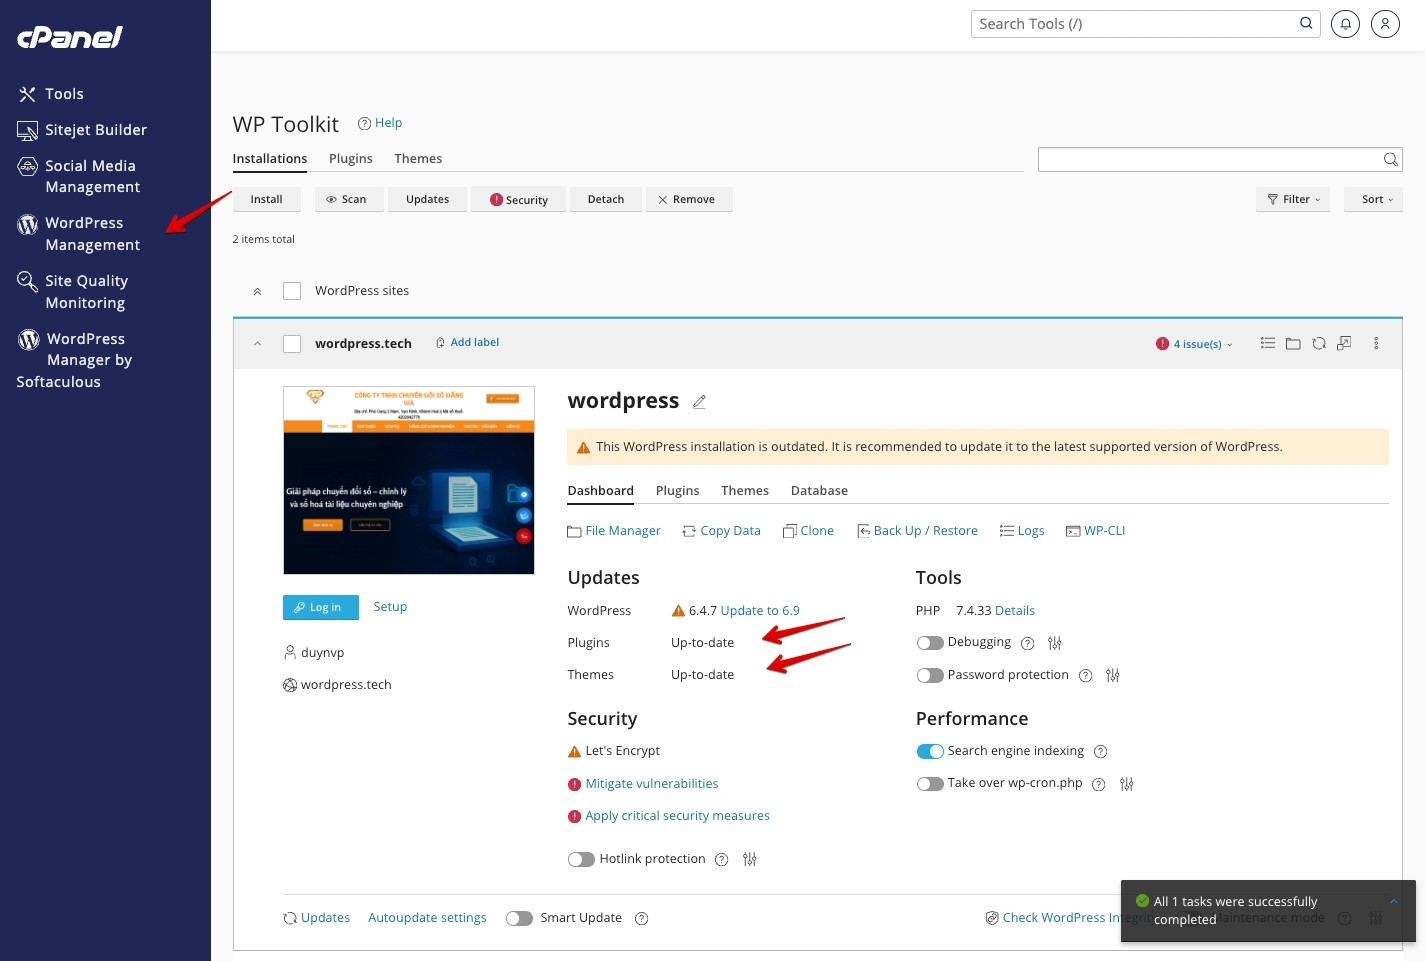Click Update to 6.9 link

[x=758, y=610]
